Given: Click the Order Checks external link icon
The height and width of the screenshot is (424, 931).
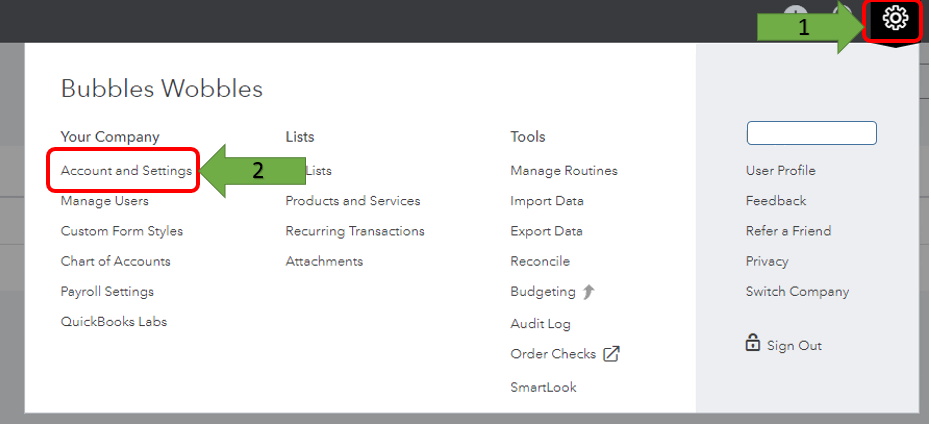Looking at the screenshot, I should pyautogui.click(x=611, y=354).
